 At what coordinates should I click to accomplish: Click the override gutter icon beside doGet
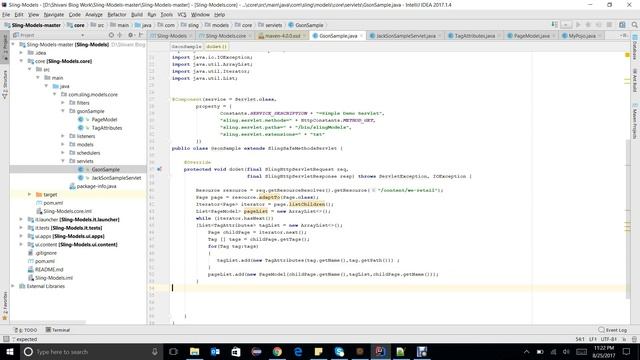click(159, 169)
